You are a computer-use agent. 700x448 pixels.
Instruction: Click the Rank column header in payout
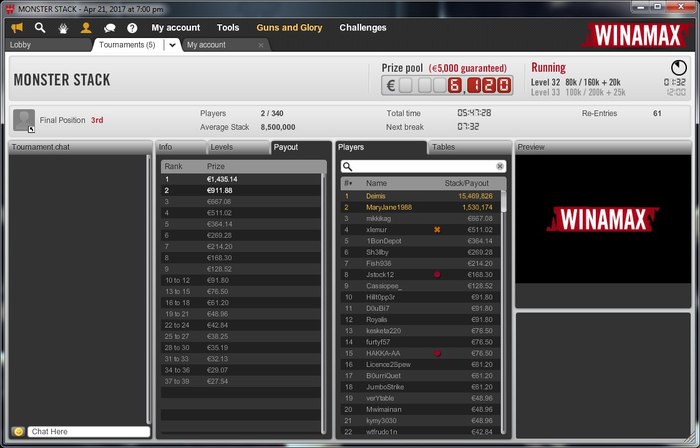(173, 166)
